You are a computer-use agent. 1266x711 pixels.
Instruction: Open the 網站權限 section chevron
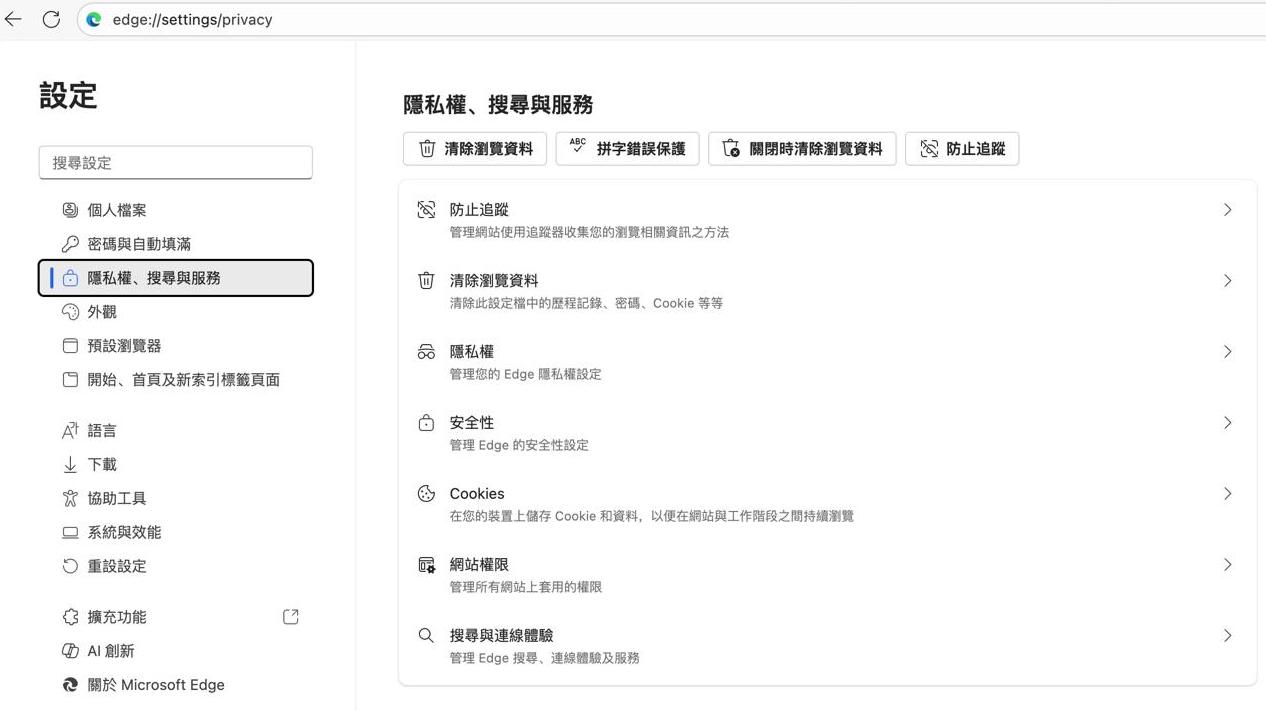[1228, 564]
